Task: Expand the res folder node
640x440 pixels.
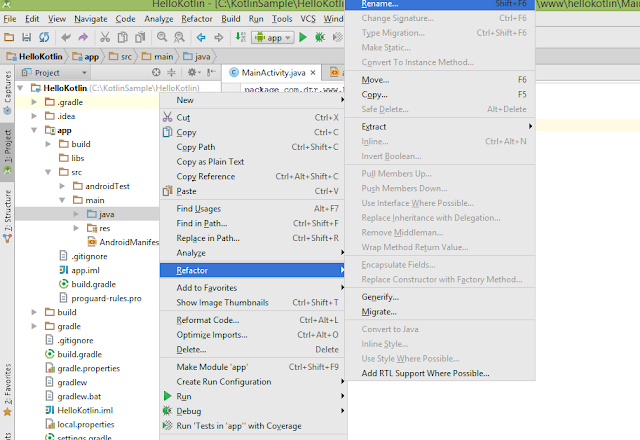Action: click(x=76, y=228)
